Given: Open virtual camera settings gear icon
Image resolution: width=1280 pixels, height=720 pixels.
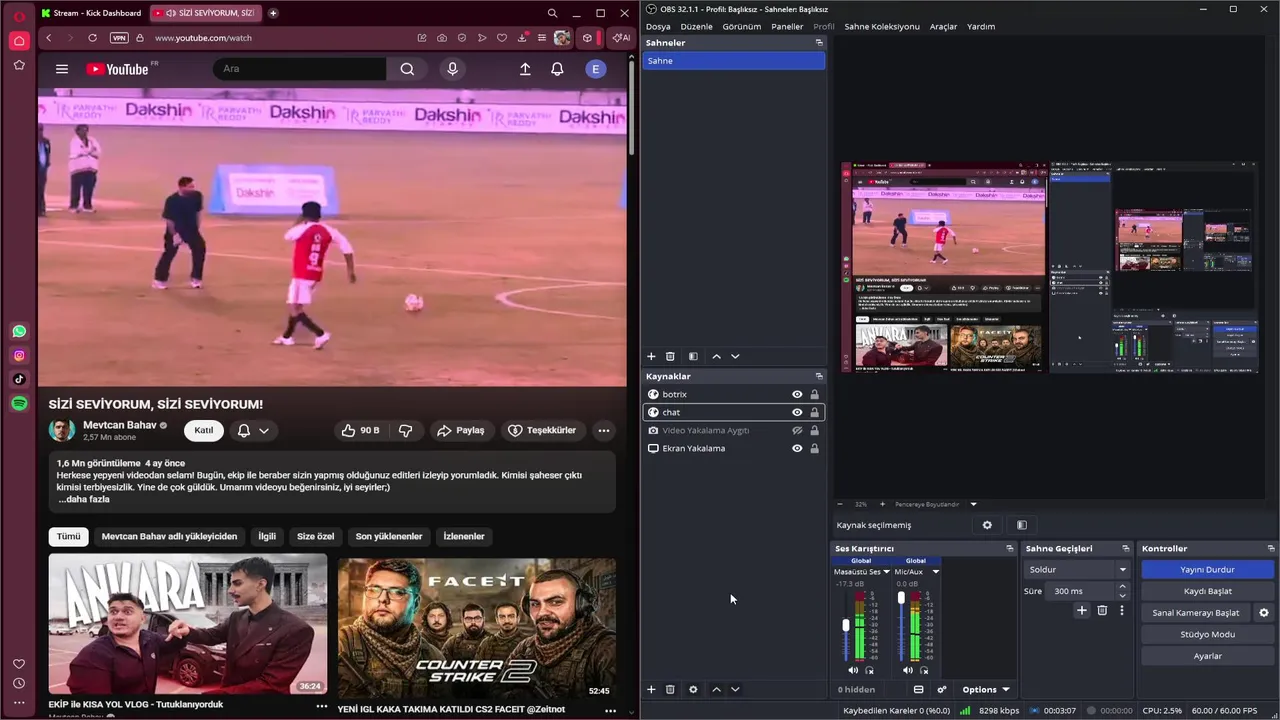Looking at the screenshot, I should (x=1264, y=613).
